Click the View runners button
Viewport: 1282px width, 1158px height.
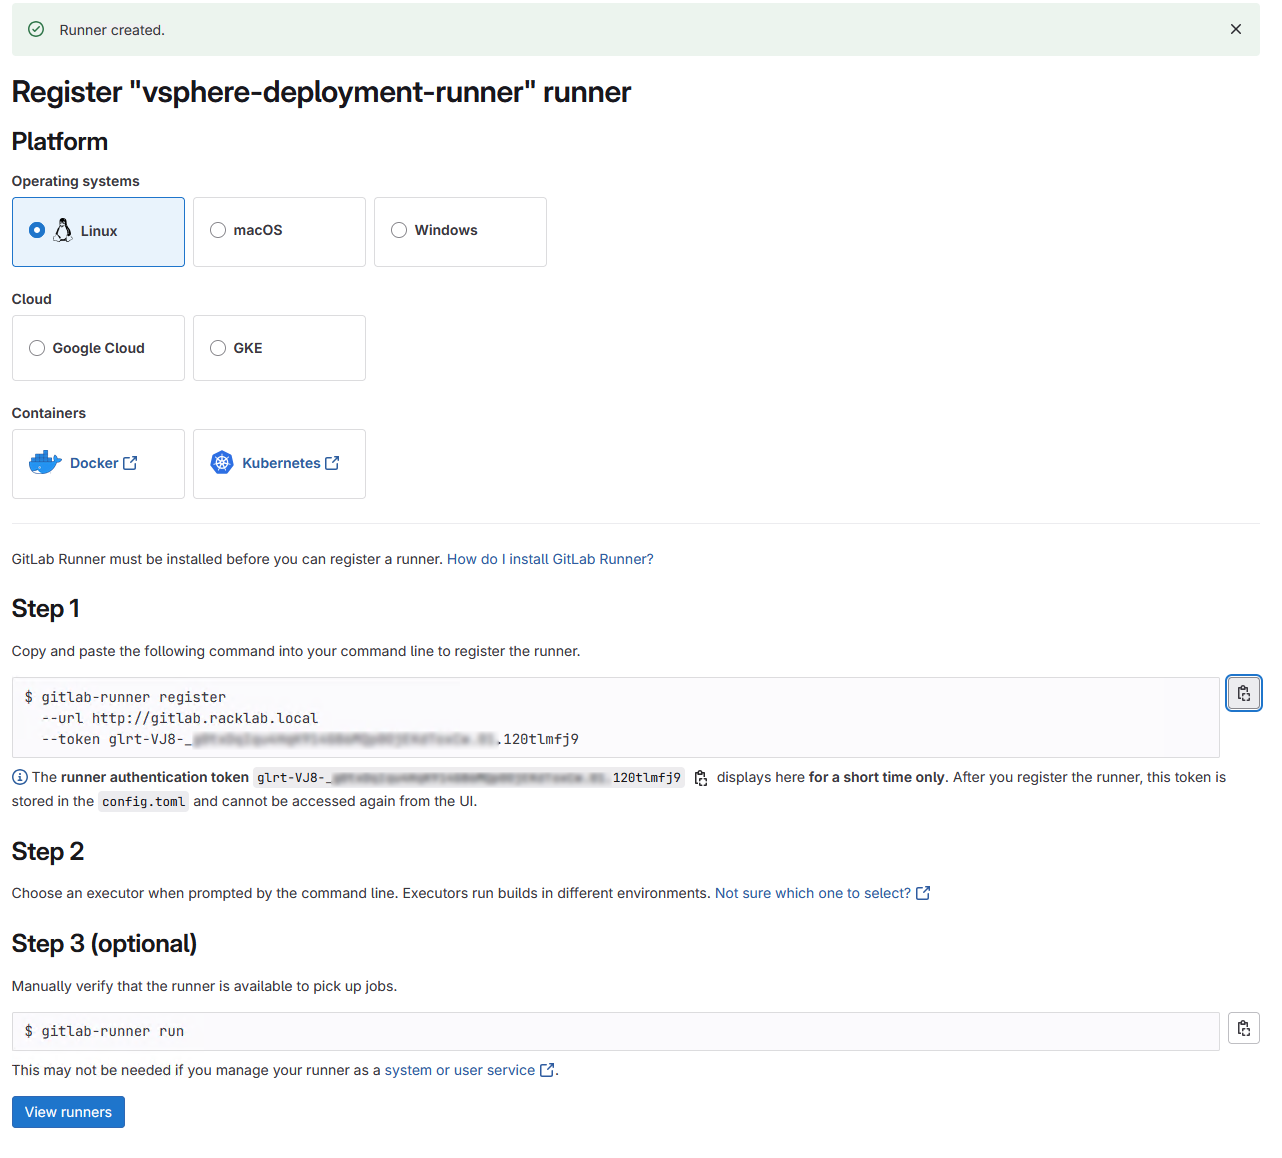click(x=67, y=1111)
